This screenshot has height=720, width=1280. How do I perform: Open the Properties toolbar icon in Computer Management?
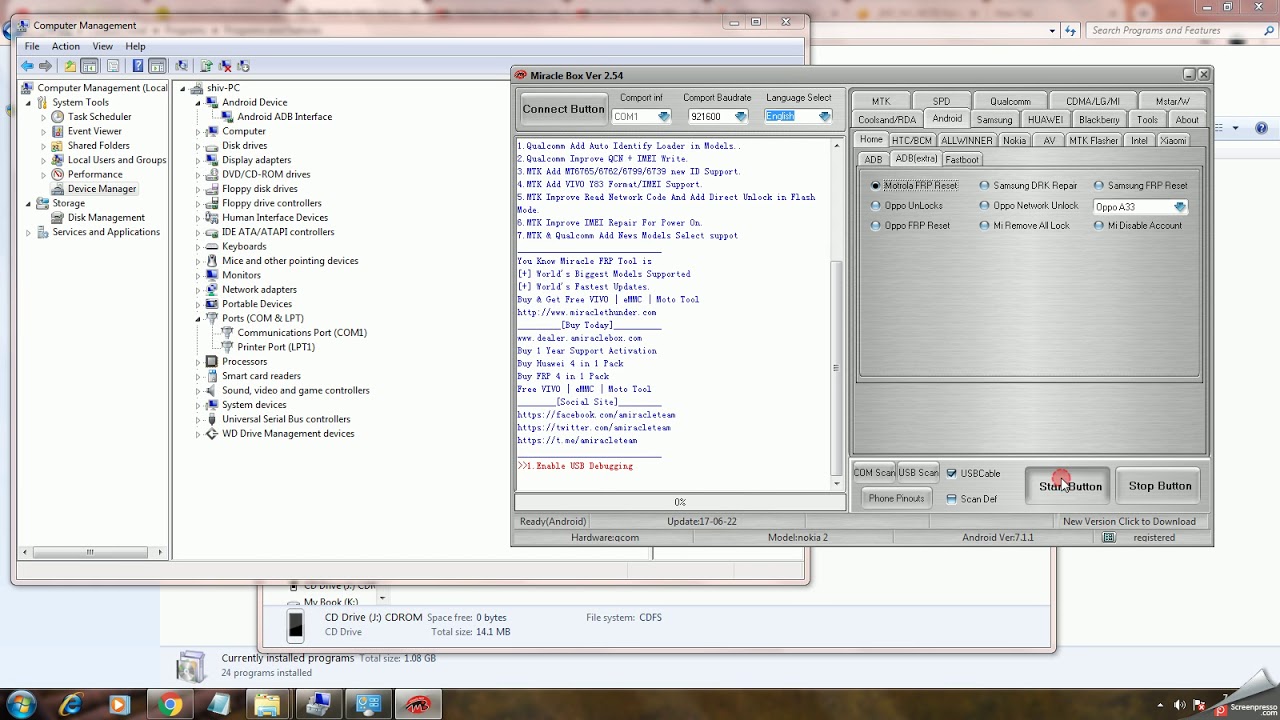[x=113, y=66]
